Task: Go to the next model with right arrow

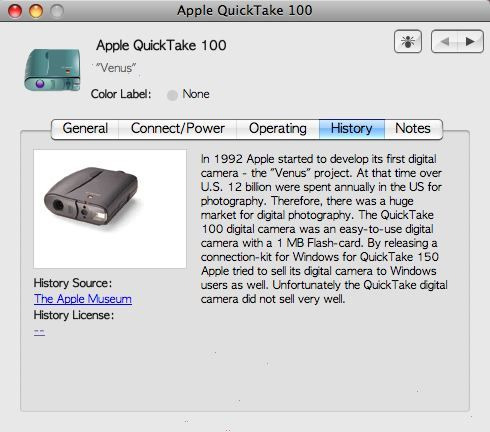Action: tap(470, 42)
